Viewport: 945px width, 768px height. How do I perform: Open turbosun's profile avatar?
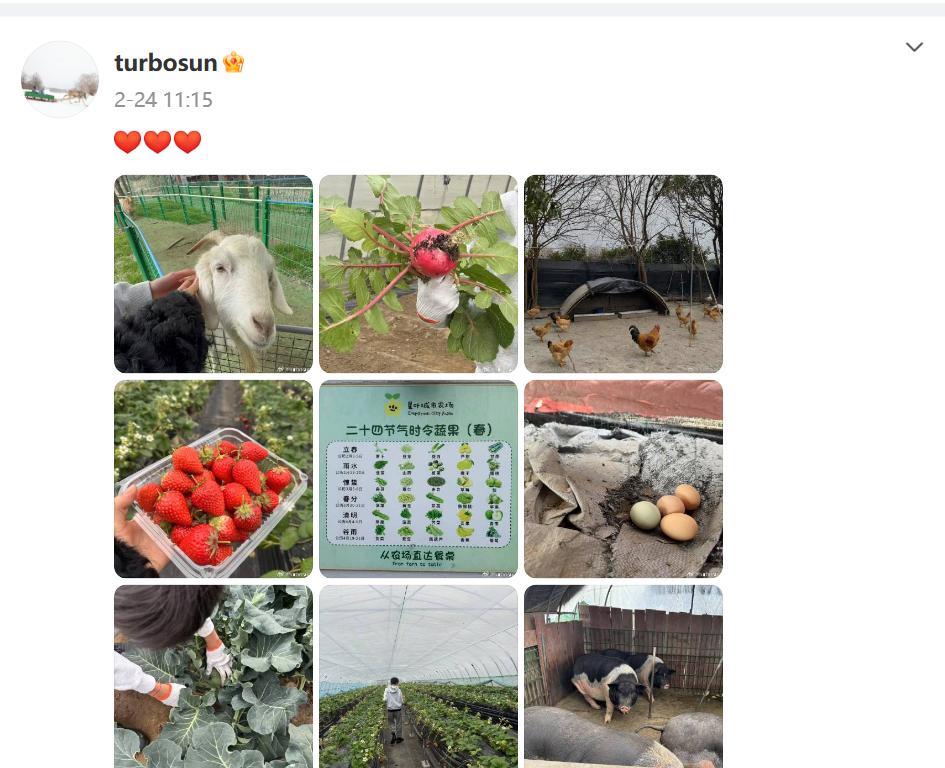pos(60,79)
